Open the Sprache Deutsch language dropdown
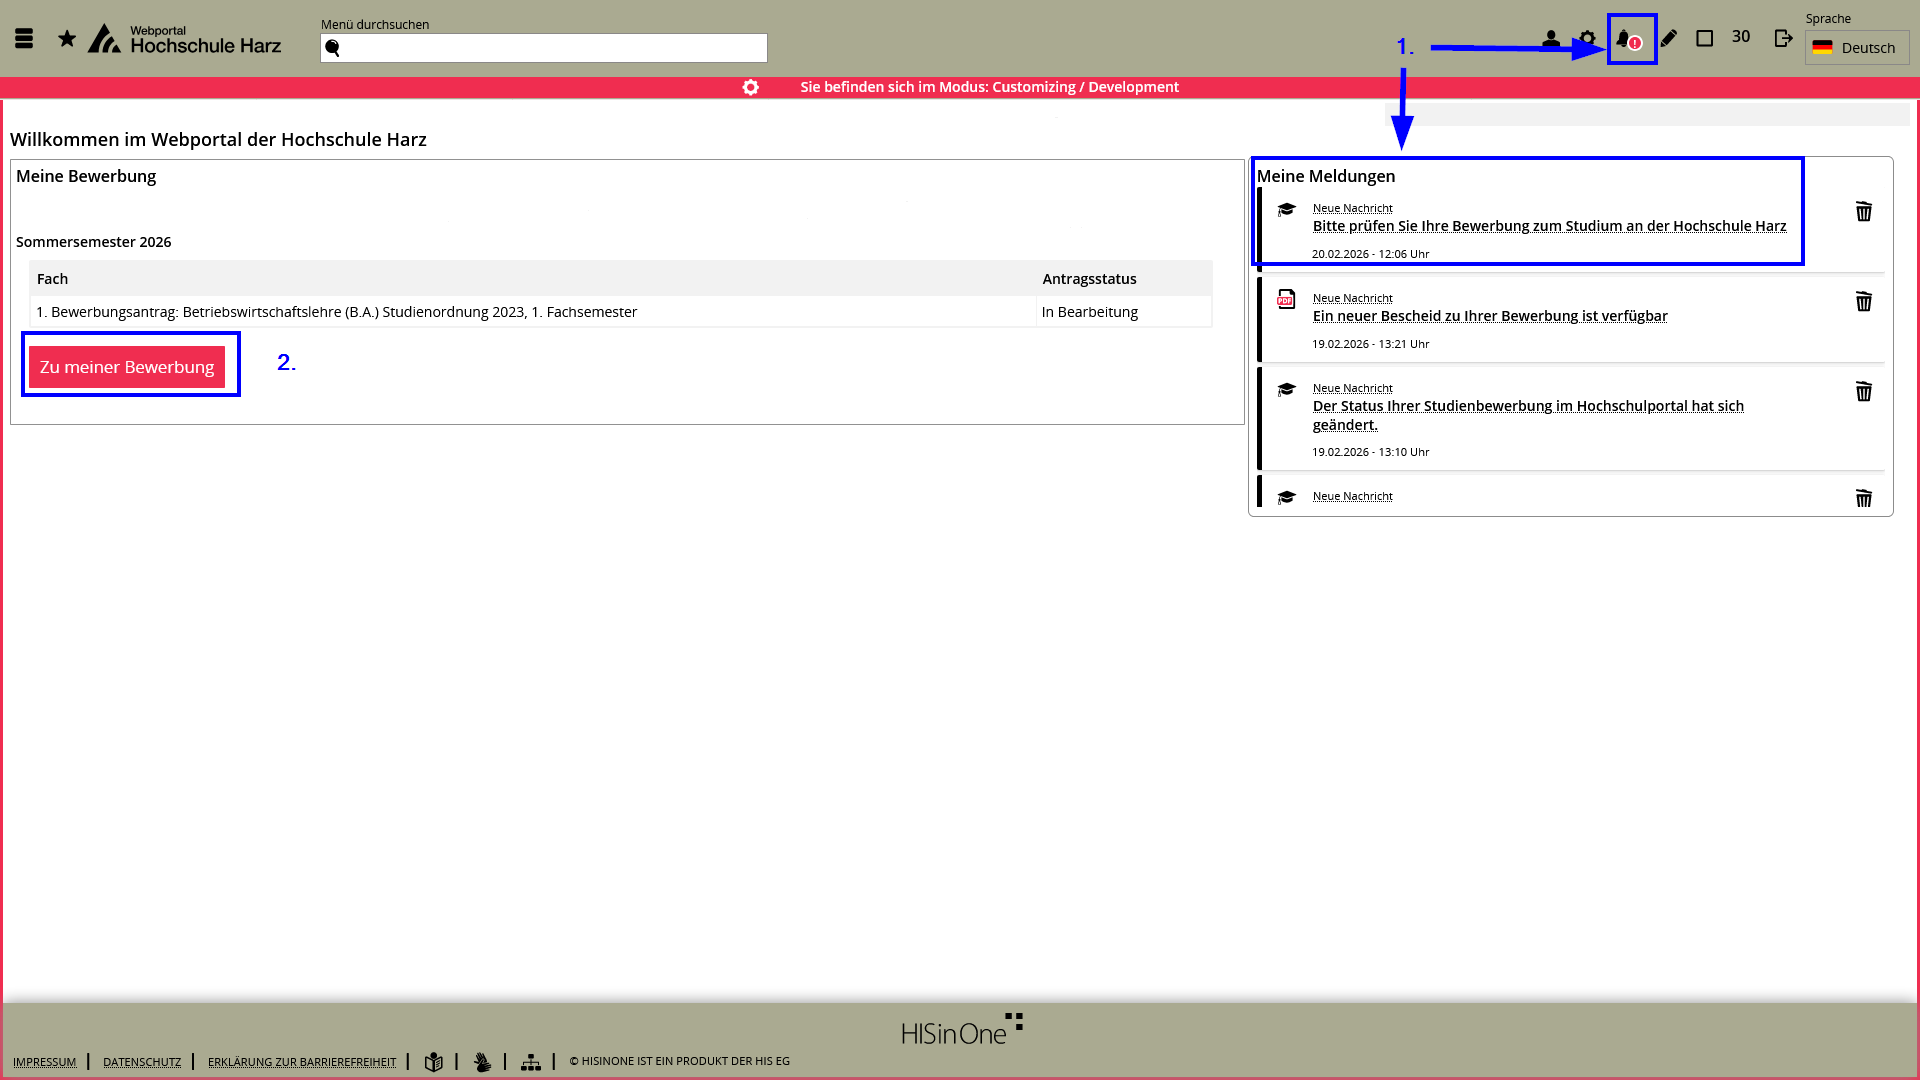Image resolution: width=1920 pixels, height=1080 pixels. pos(1856,48)
